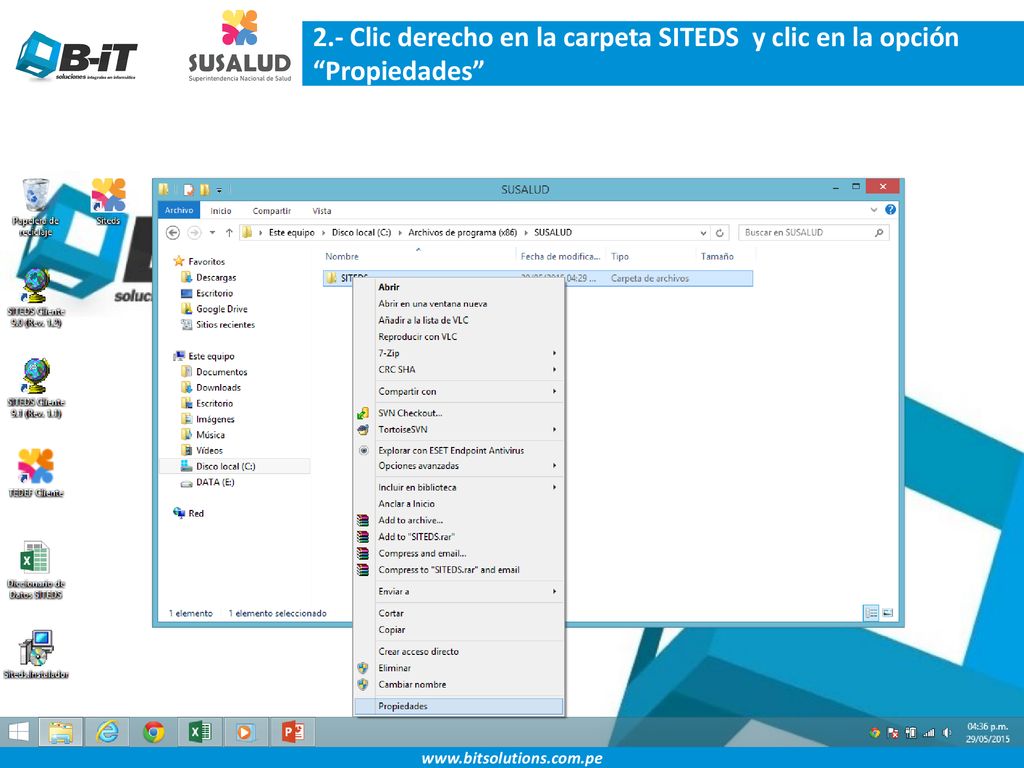Go up one folder level arrow
1024x768 pixels.
click(x=229, y=232)
